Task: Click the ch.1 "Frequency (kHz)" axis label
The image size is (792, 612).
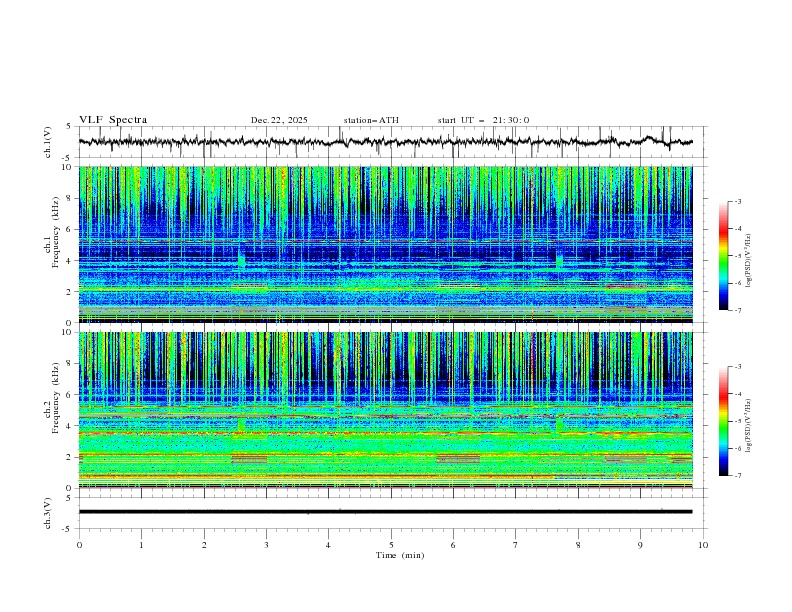Action: point(56,233)
